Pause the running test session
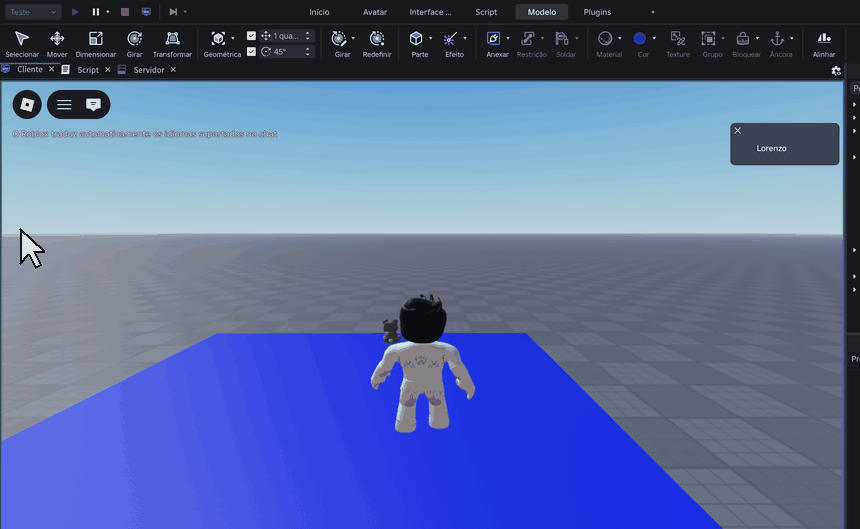 pyautogui.click(x=96, y=12)
